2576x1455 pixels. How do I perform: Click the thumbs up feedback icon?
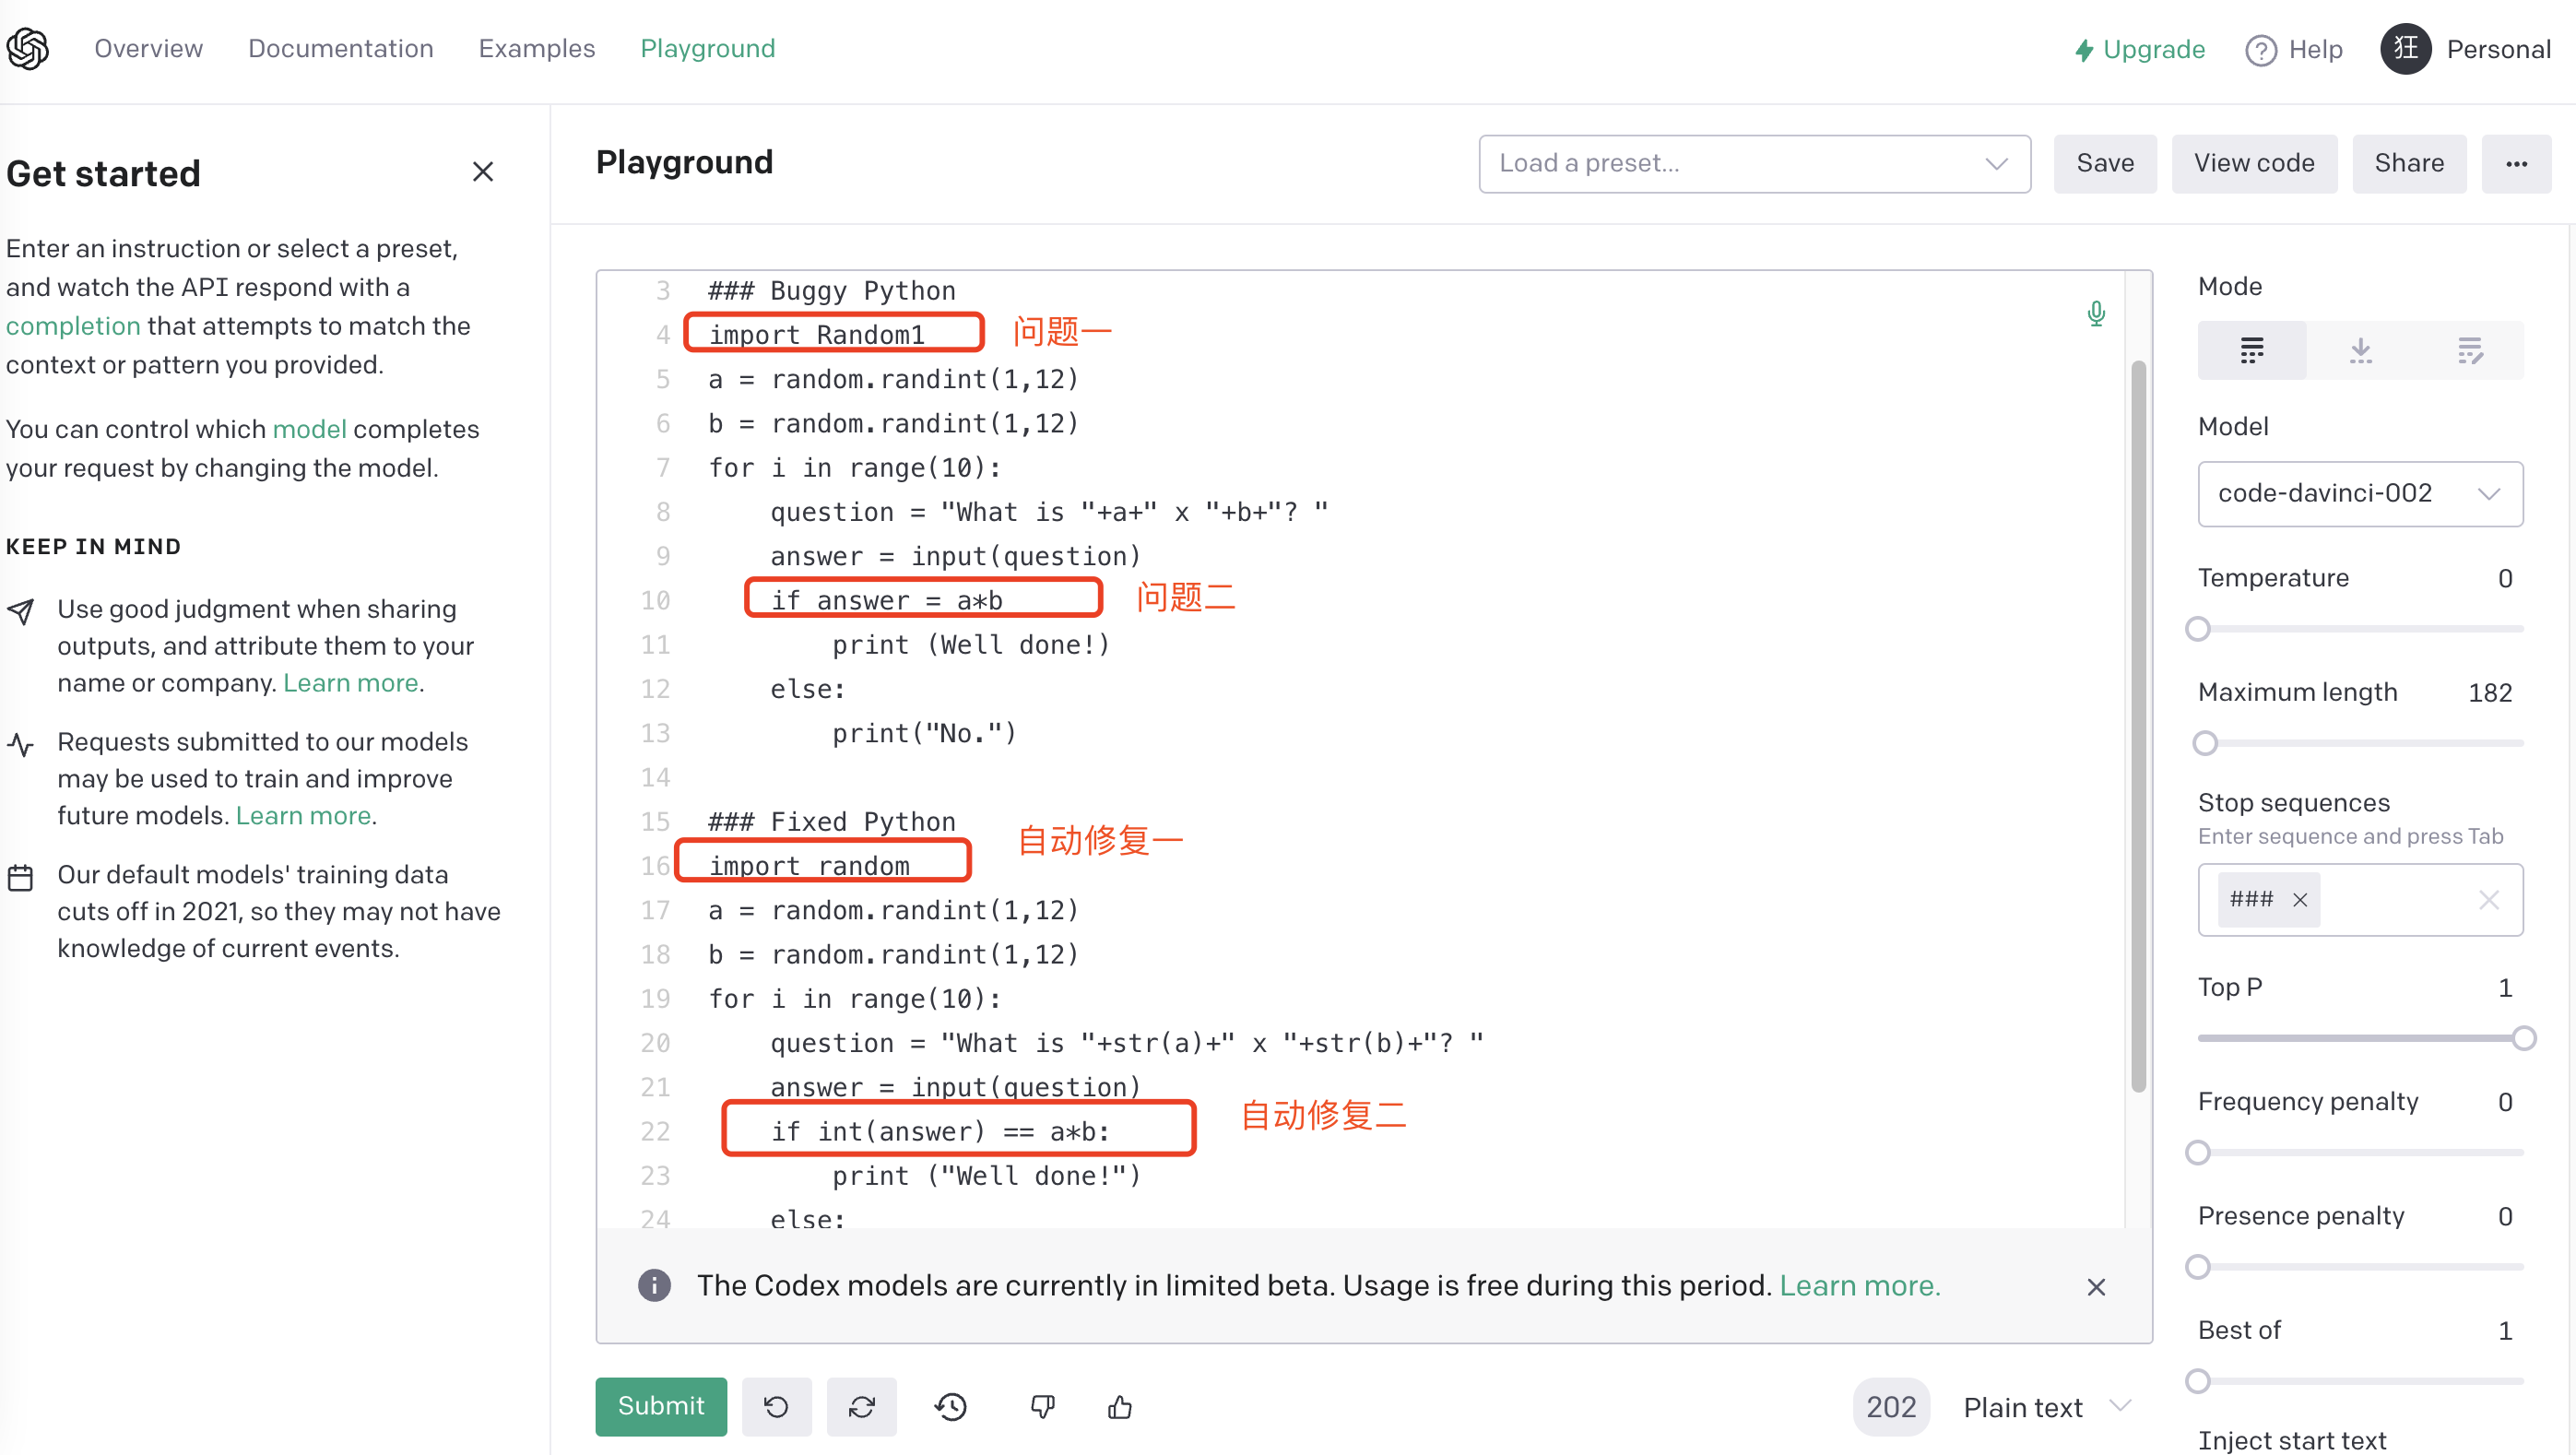[1120, 1406]
